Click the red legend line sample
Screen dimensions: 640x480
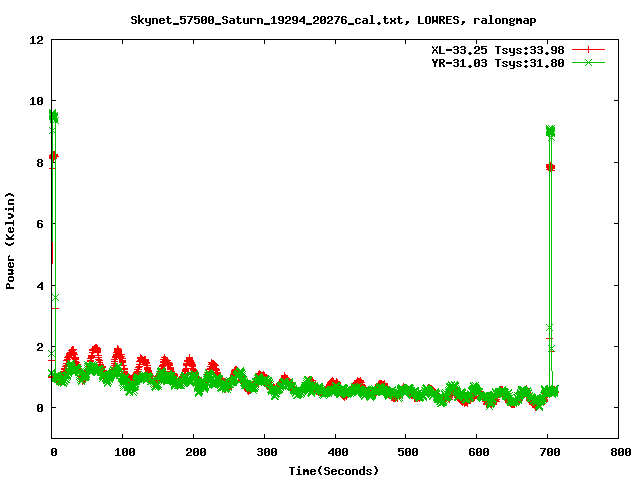[588, 50]
